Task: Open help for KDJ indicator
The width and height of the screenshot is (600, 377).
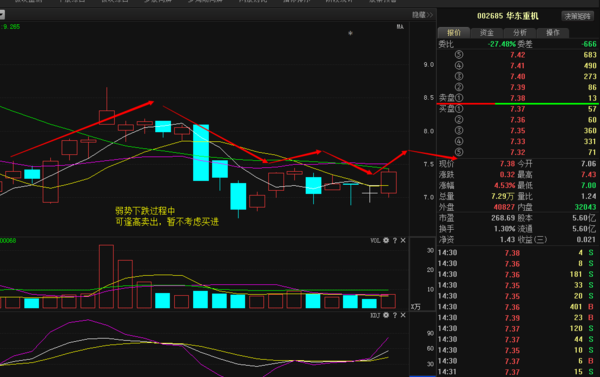Action: tap(395, 315)
